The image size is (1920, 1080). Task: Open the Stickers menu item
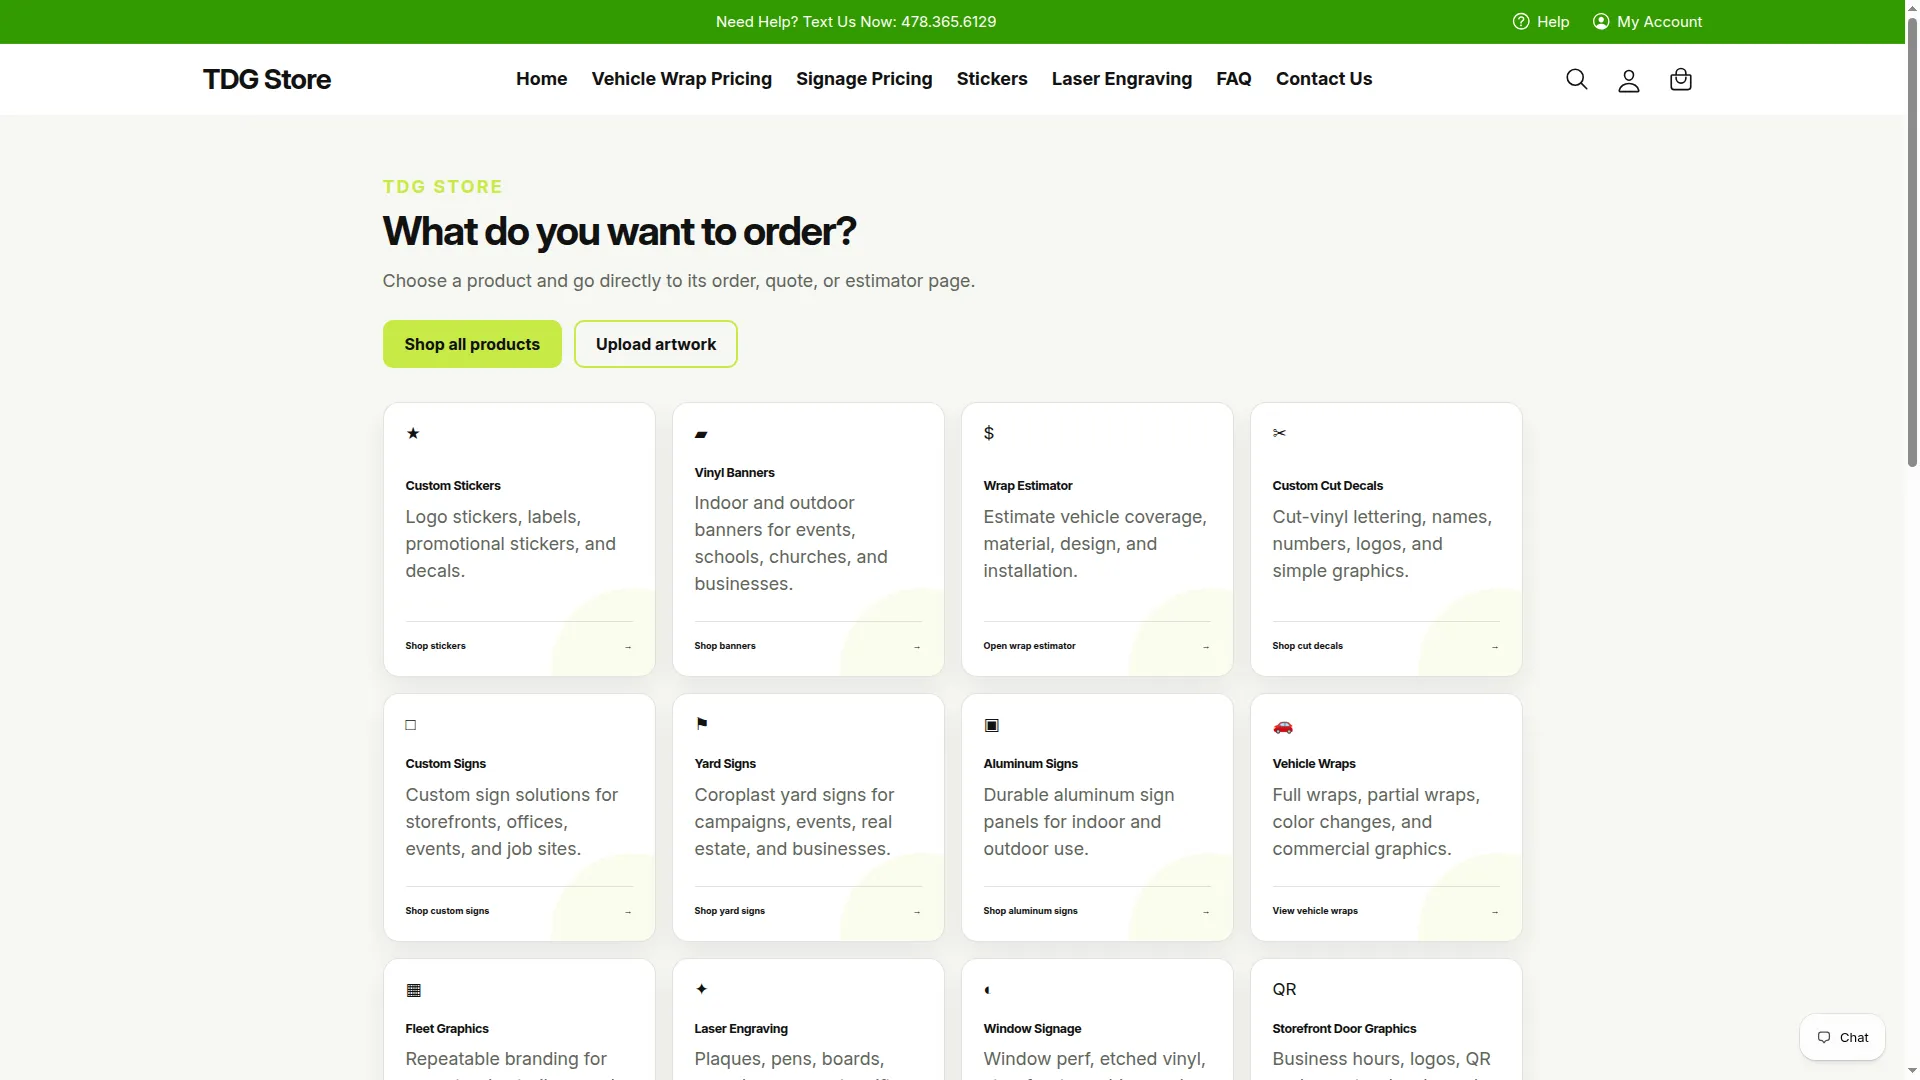pos(991,79)
